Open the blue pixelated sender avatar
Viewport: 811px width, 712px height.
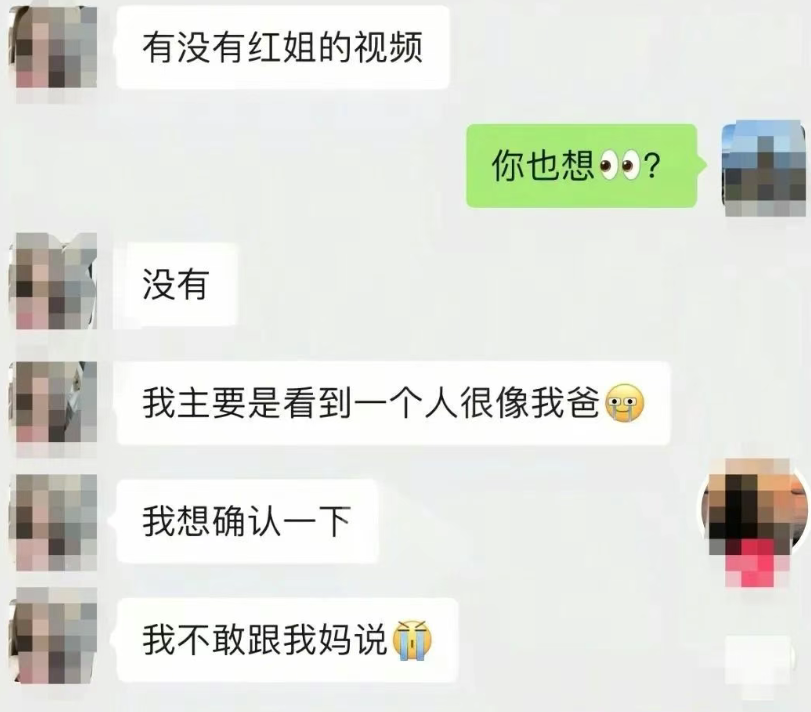(x=764, y=169)
